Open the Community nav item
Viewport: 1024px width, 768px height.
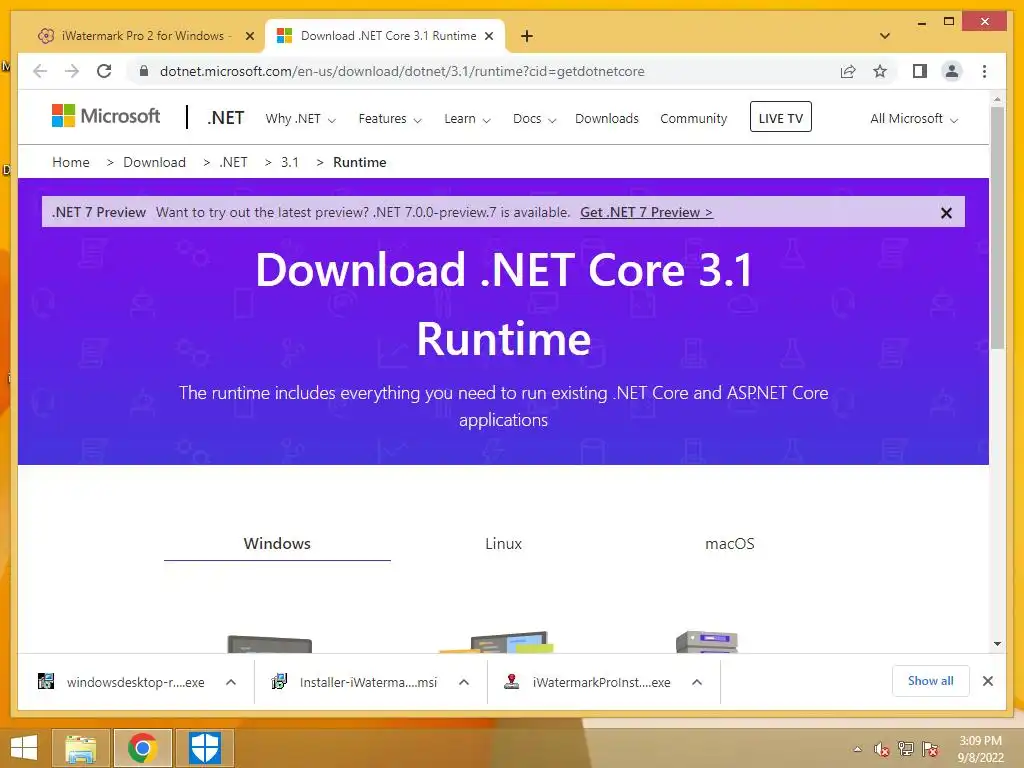(694, 119)
